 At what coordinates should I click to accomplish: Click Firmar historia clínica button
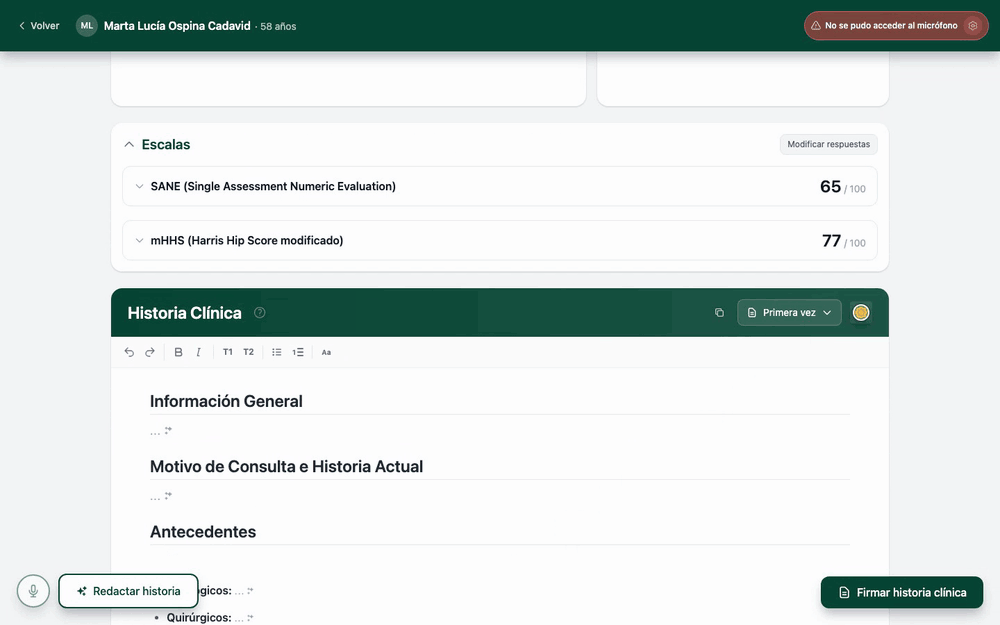coord(902,592)
